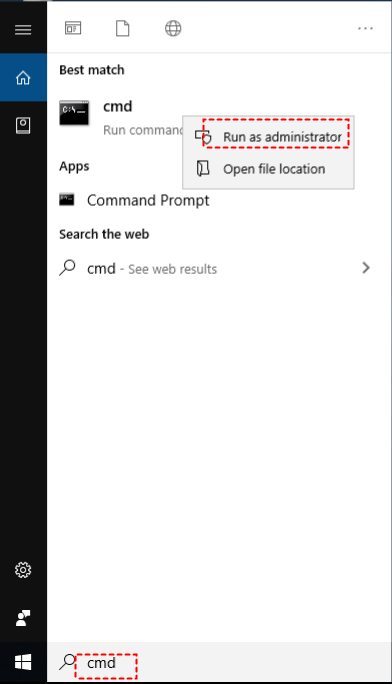The width and height of the screenshot is (392, 684).
Task: Open the Notebook sidebar icon
Action: click(x=23, y=126)
